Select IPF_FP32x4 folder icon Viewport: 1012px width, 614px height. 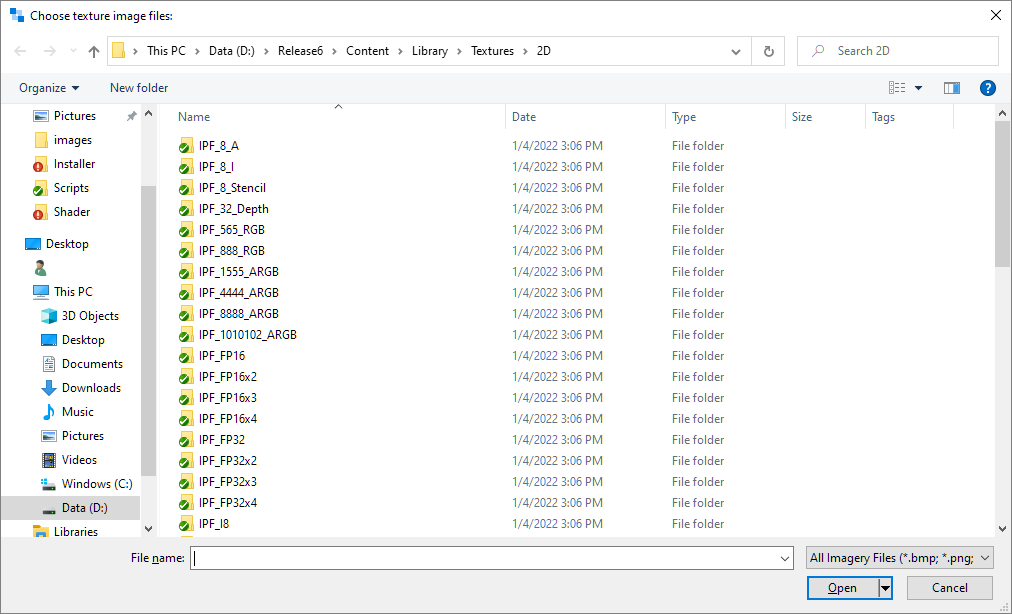pos(186,503)
